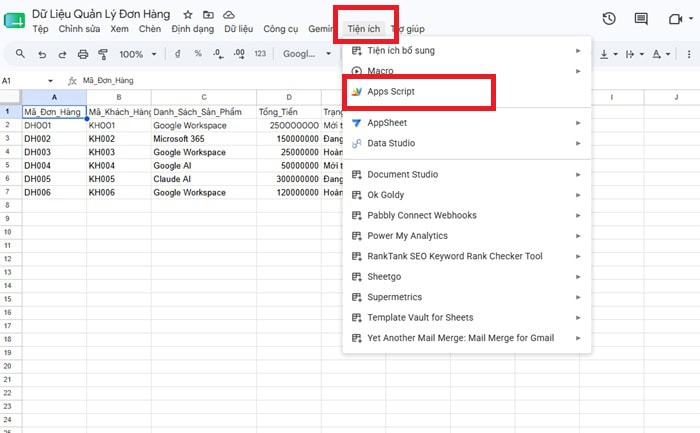Open the comments icon
700x433 pixels.
(x=641, y=19)
